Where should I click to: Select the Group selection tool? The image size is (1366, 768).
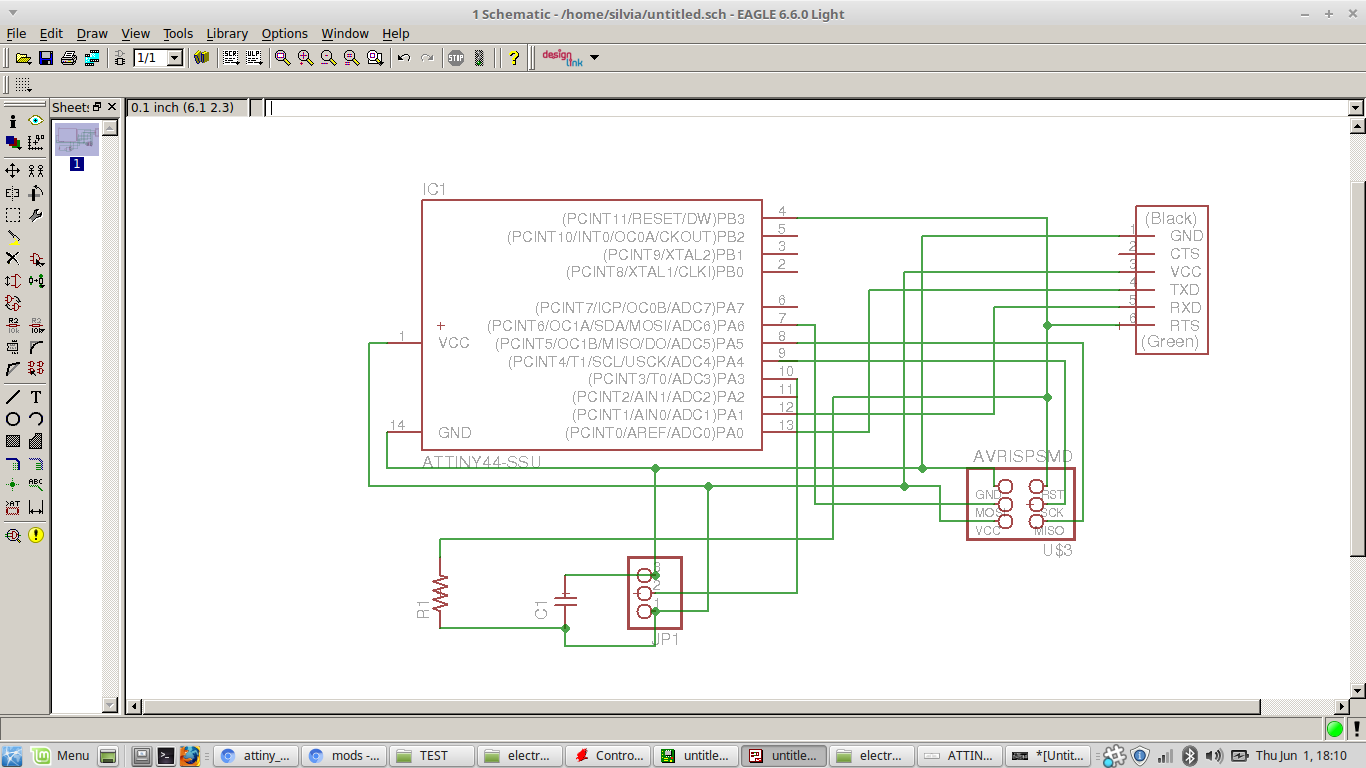pos(13,215)
